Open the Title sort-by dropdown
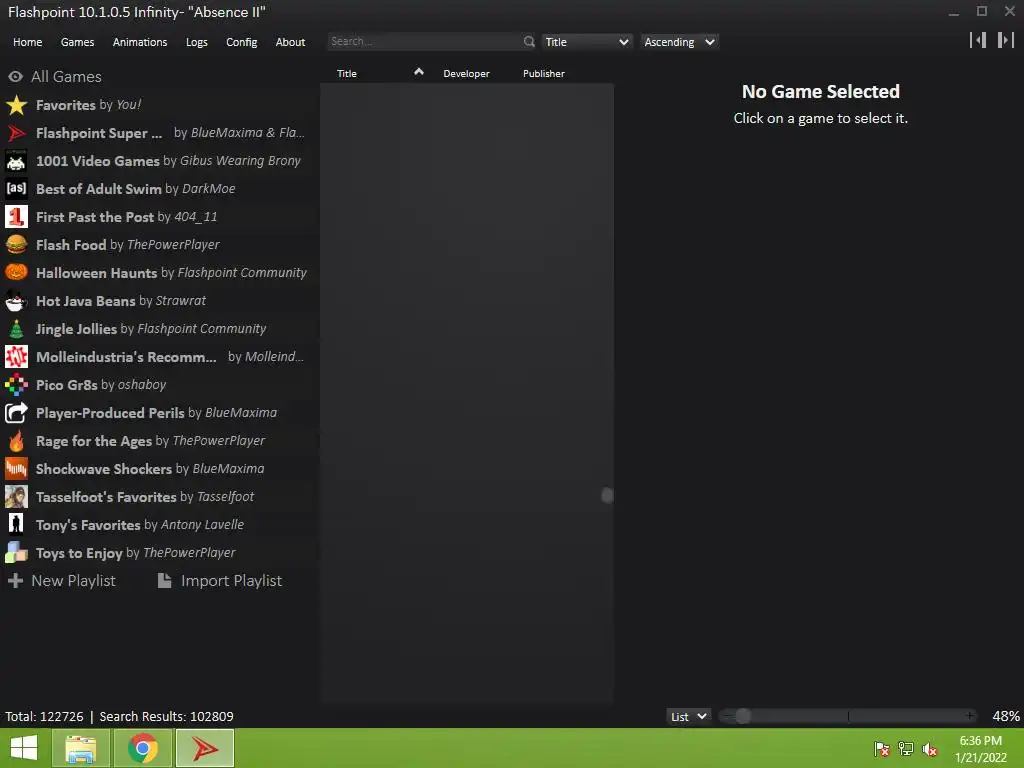The width and height of the screenshot is (1024, 768). point(586,42)
